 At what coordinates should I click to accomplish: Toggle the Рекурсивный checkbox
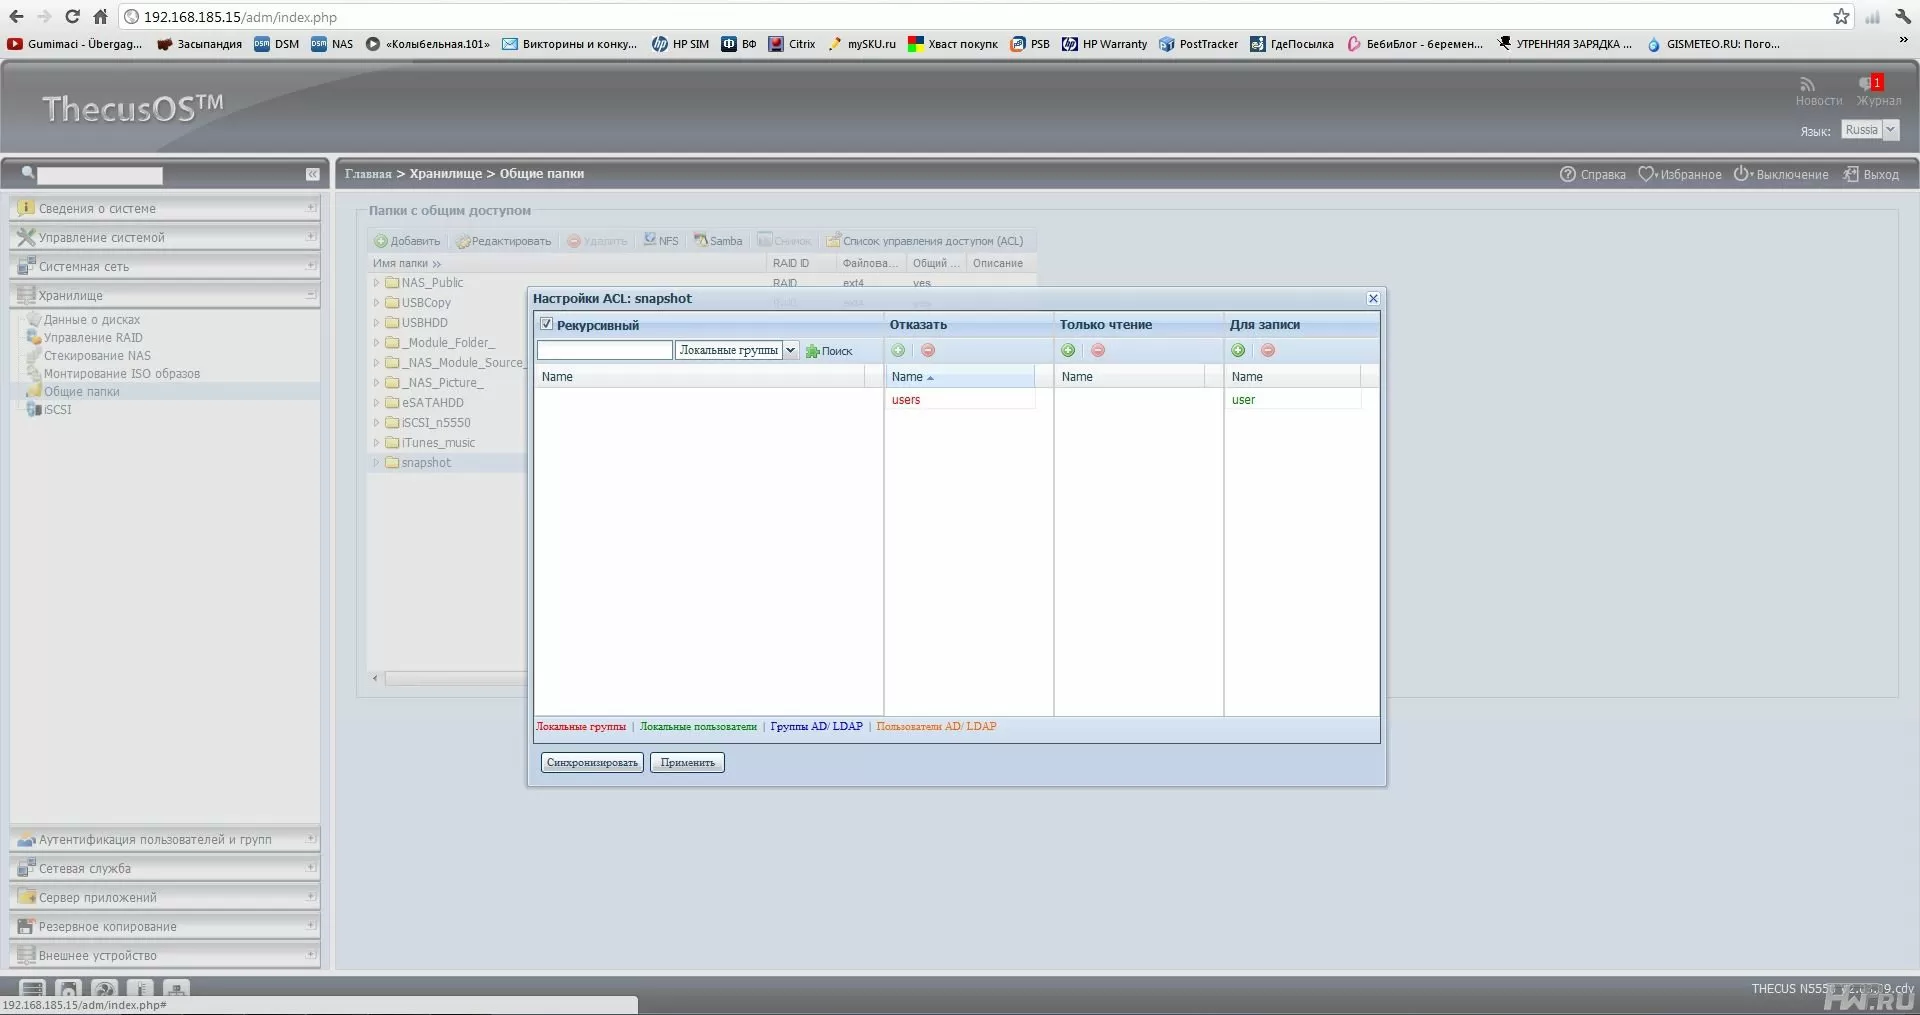point(546,324)
